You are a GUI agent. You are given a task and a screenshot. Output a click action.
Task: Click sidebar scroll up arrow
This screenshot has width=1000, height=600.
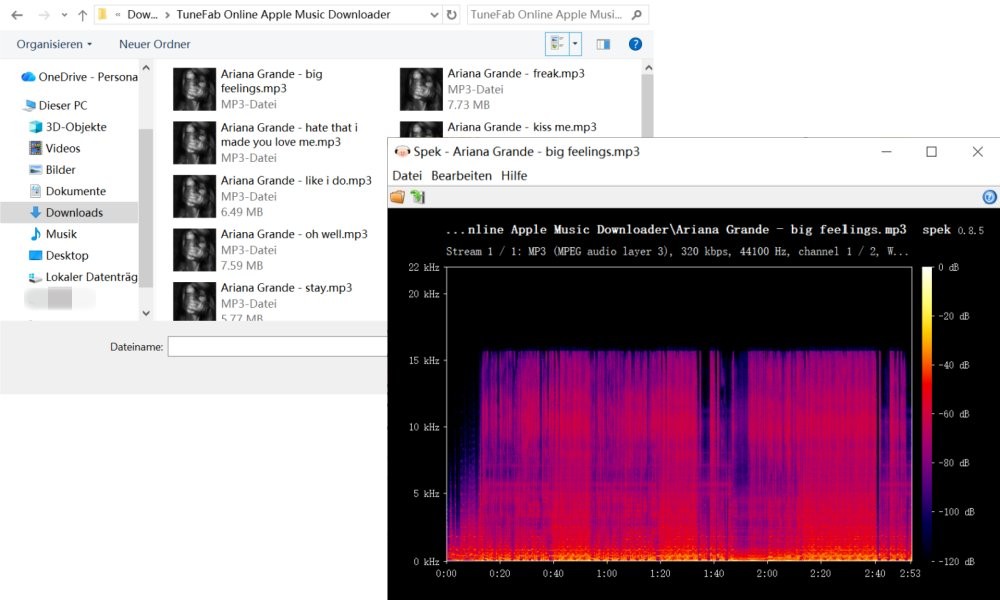coord(146,68)
